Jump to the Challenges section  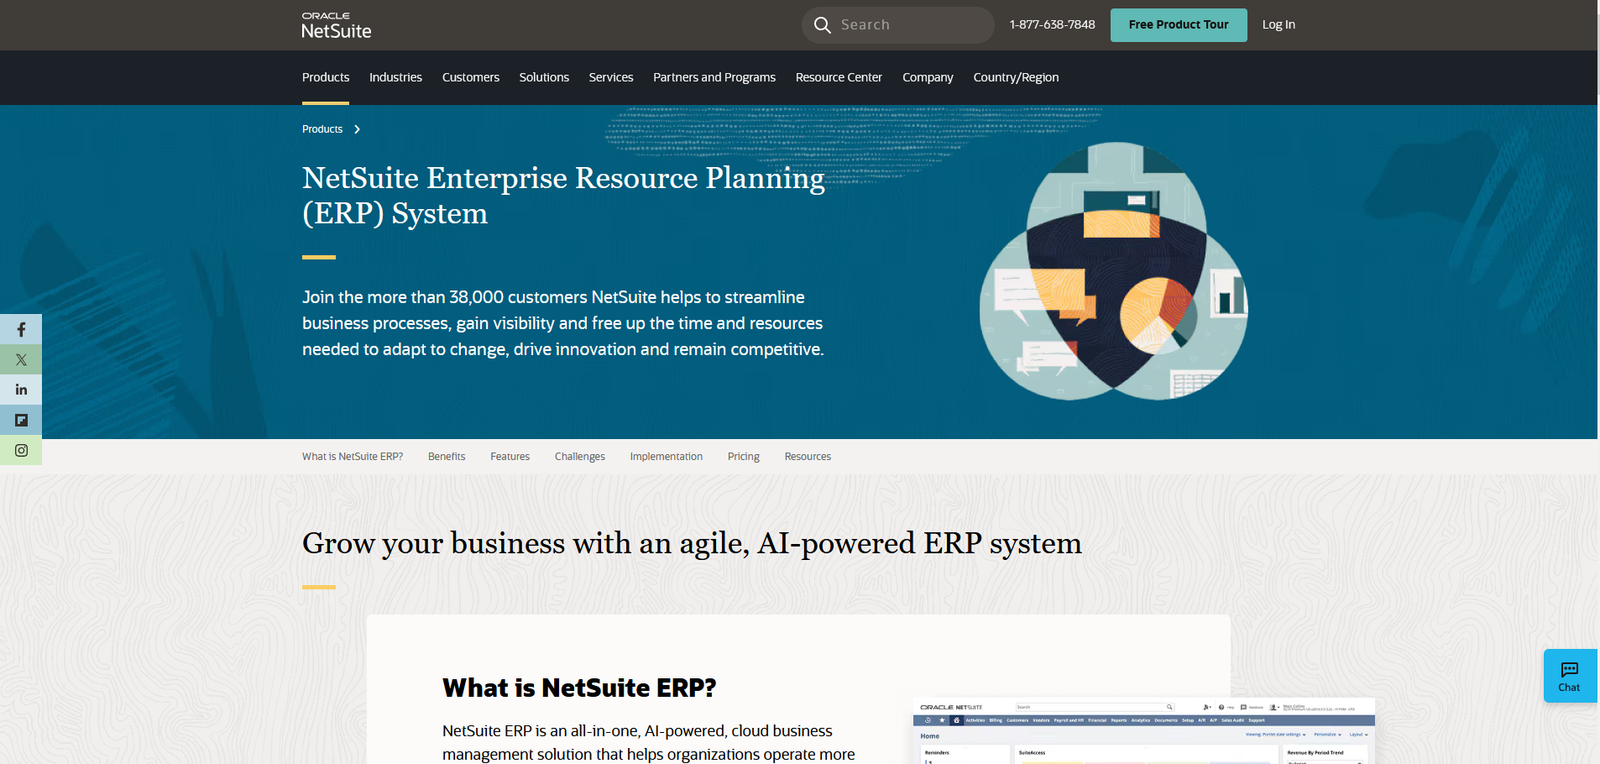tap(580, 456)
